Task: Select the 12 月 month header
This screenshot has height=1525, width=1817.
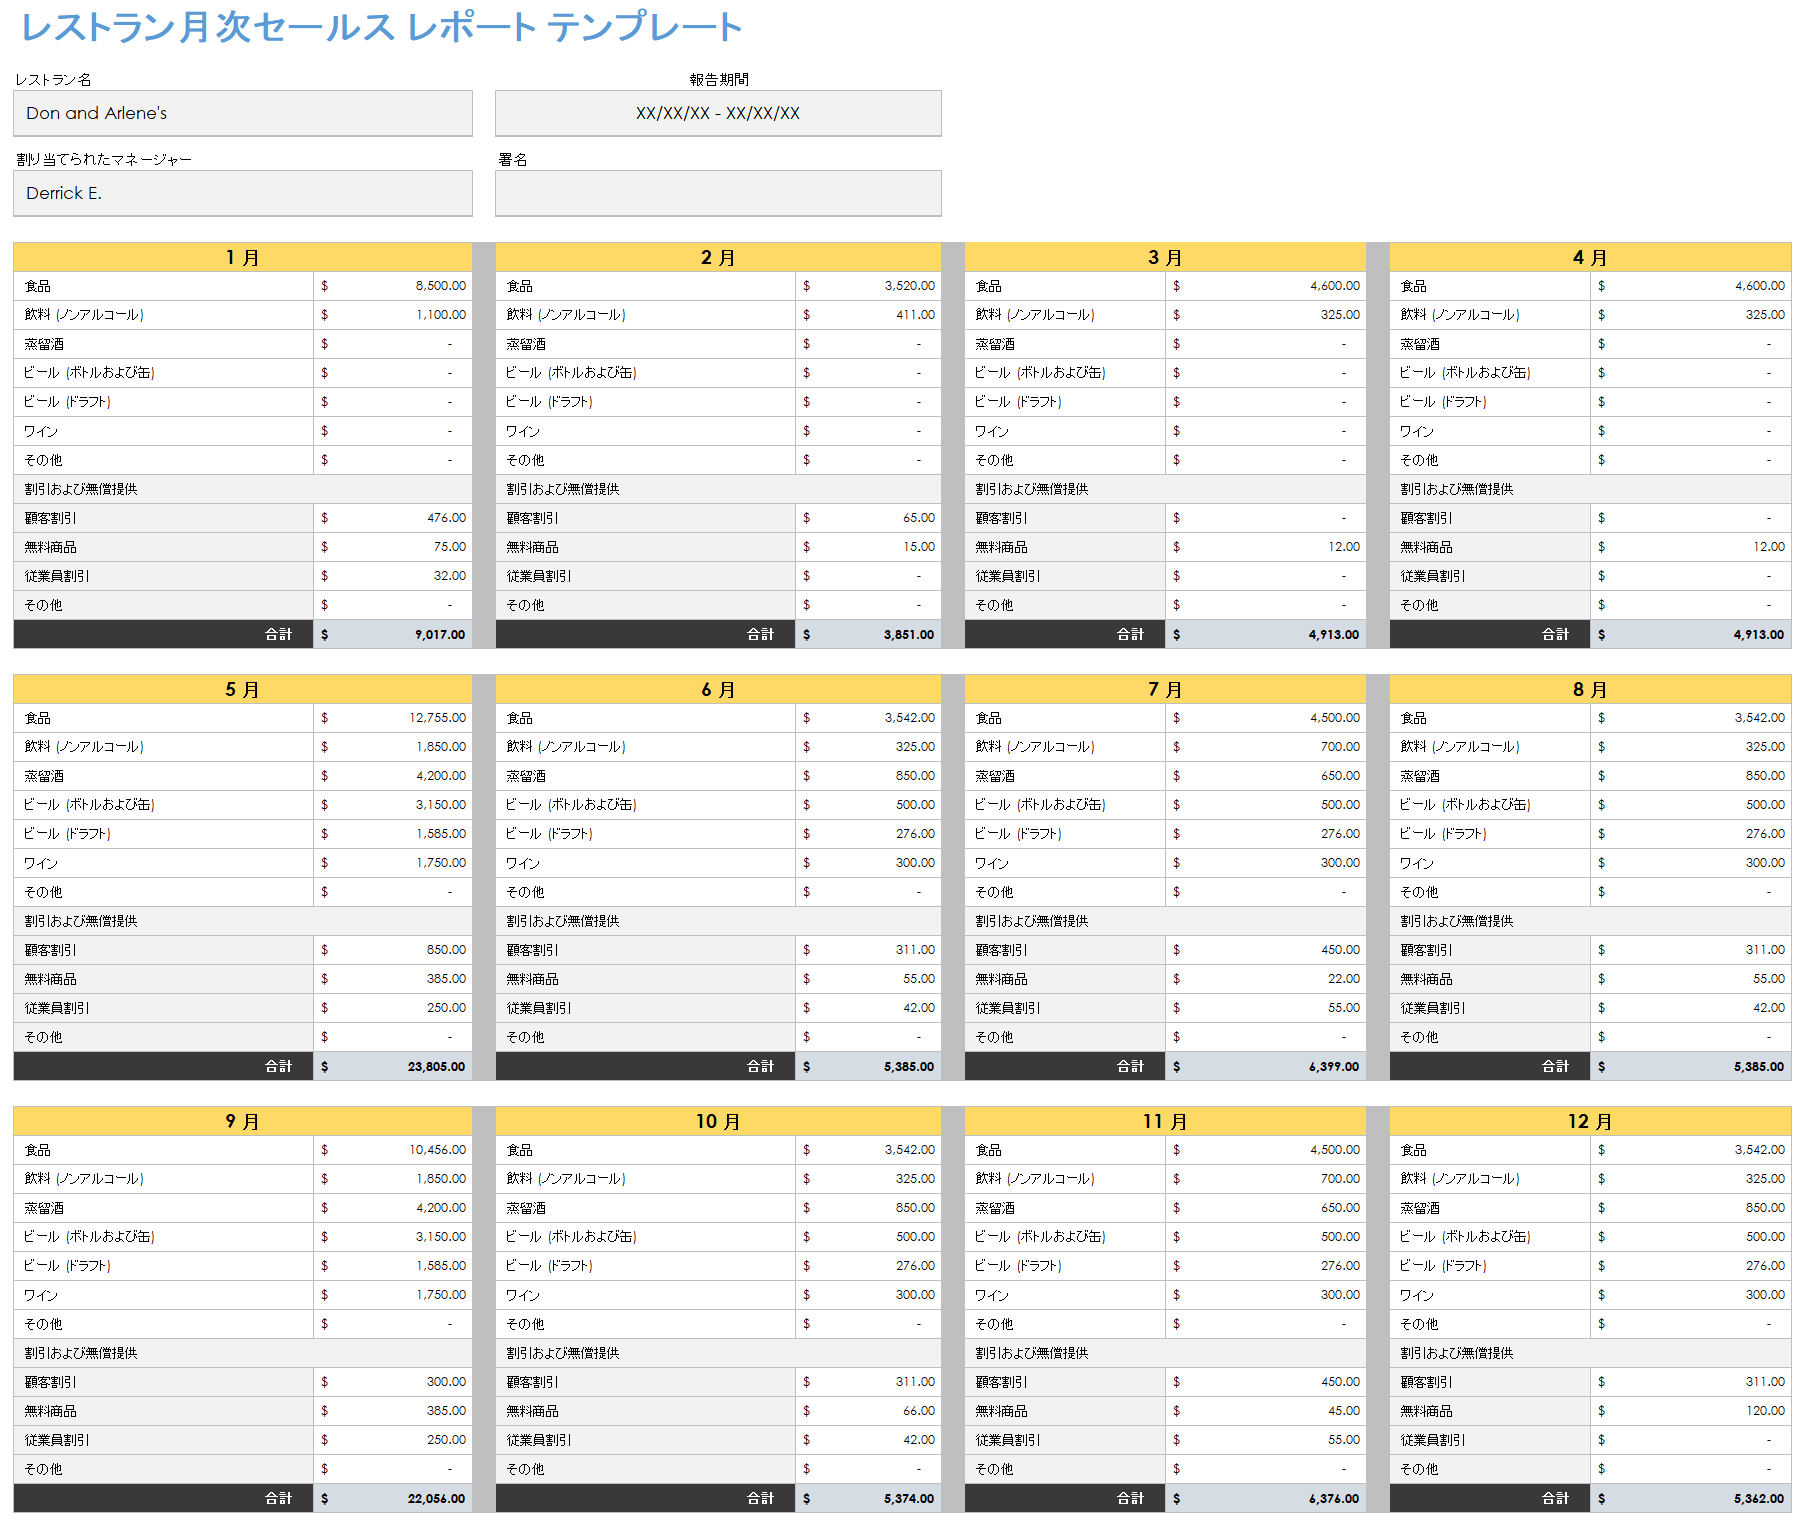Action: tap(1590, 1121)
